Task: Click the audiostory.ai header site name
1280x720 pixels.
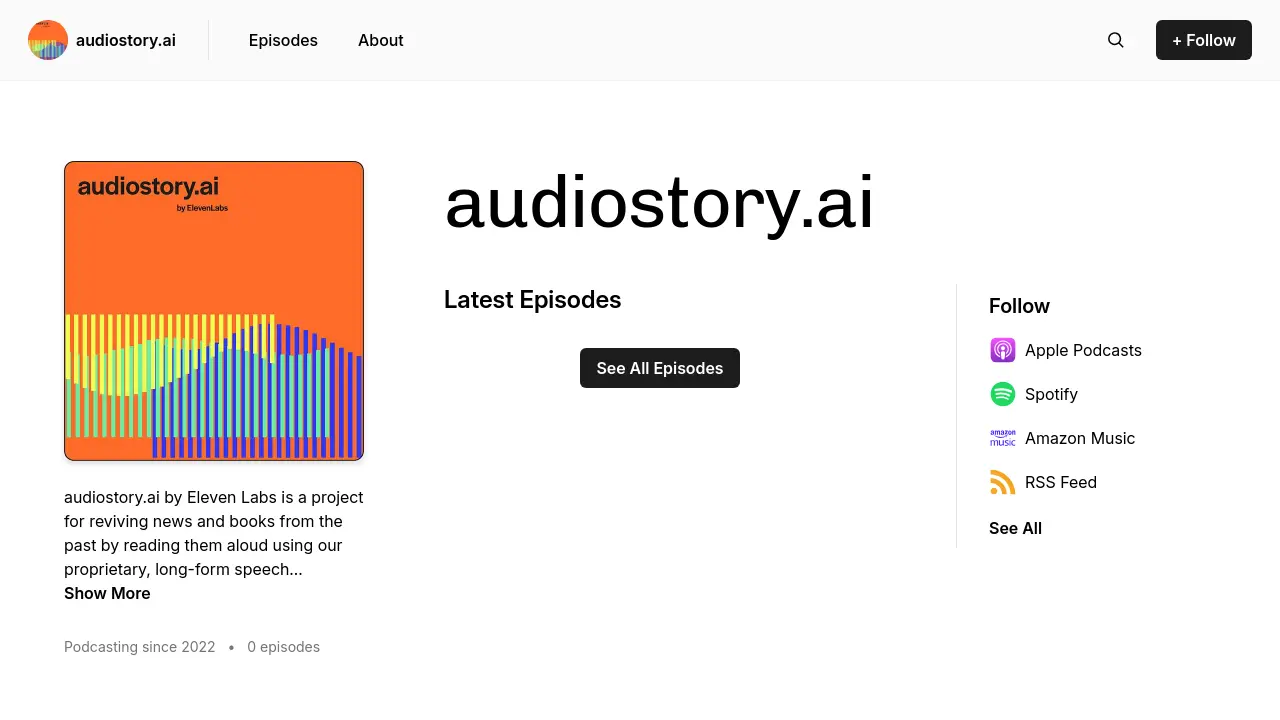Action: [126, 40]
